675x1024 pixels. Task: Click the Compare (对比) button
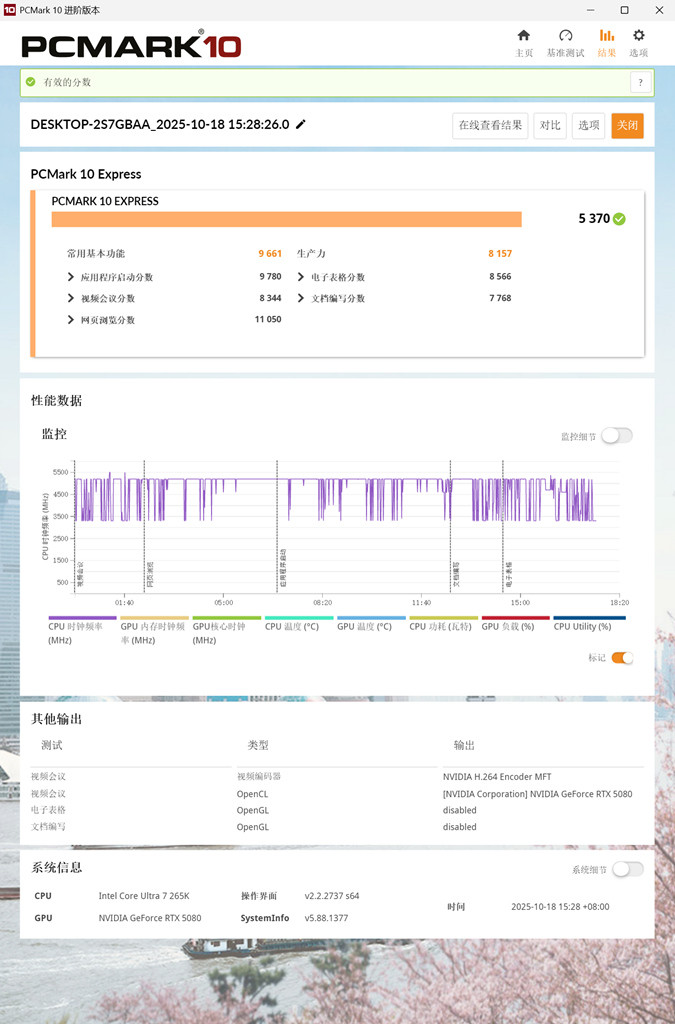[x=550, y=125]
